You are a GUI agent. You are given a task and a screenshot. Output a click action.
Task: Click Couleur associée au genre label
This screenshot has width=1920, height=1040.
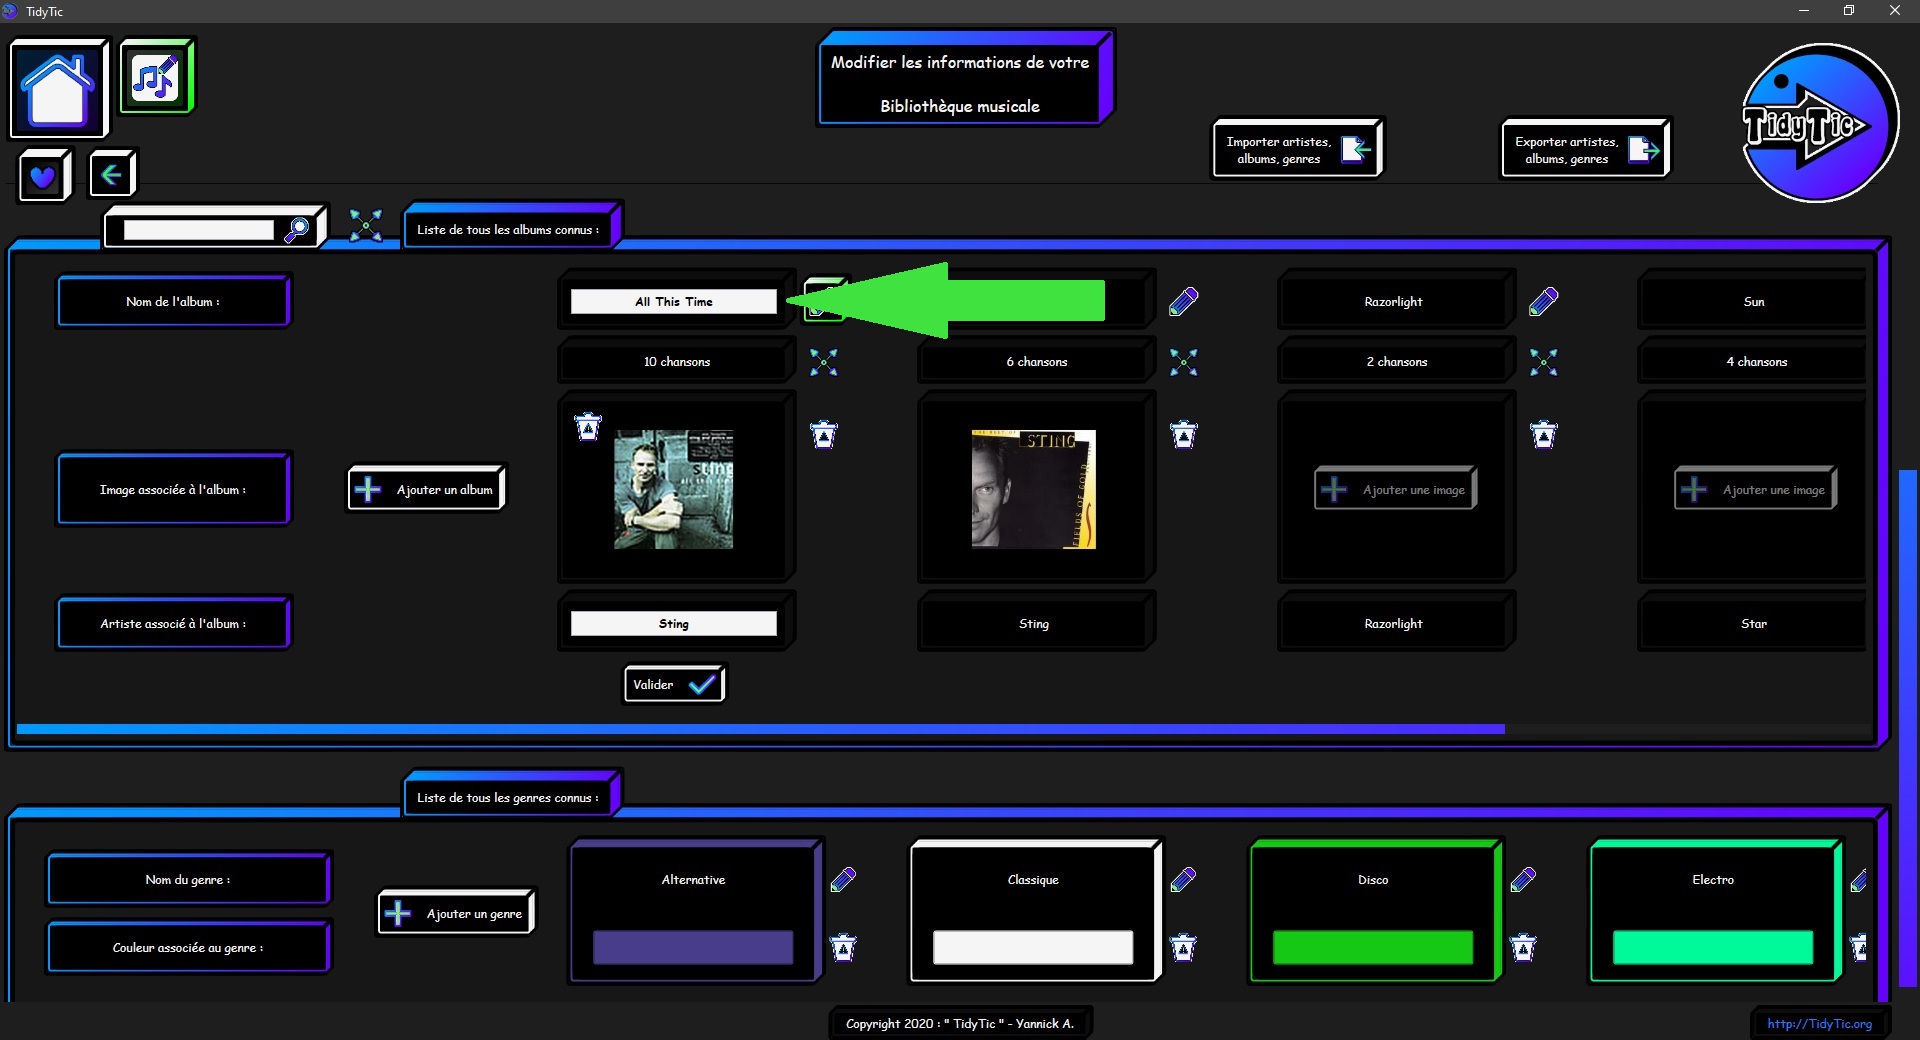[x=188, y=947]
